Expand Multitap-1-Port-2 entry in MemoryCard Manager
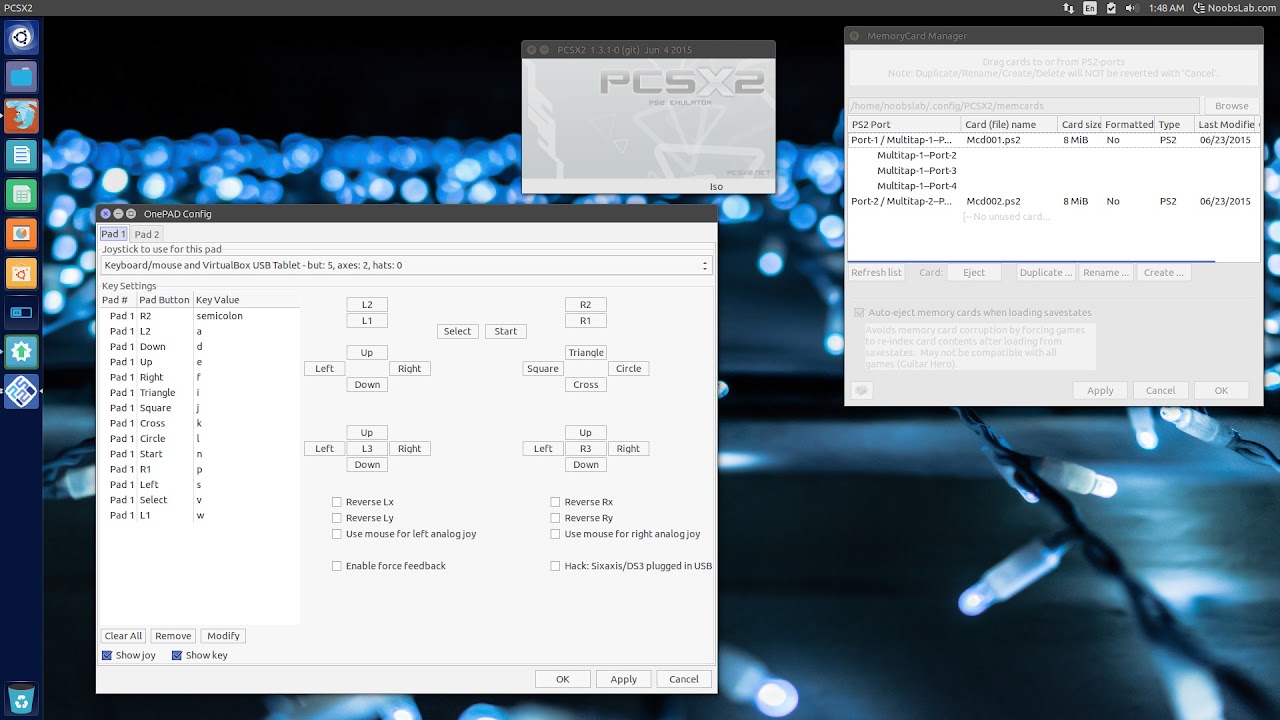1280x720 pixels. [x=916, y=155]
